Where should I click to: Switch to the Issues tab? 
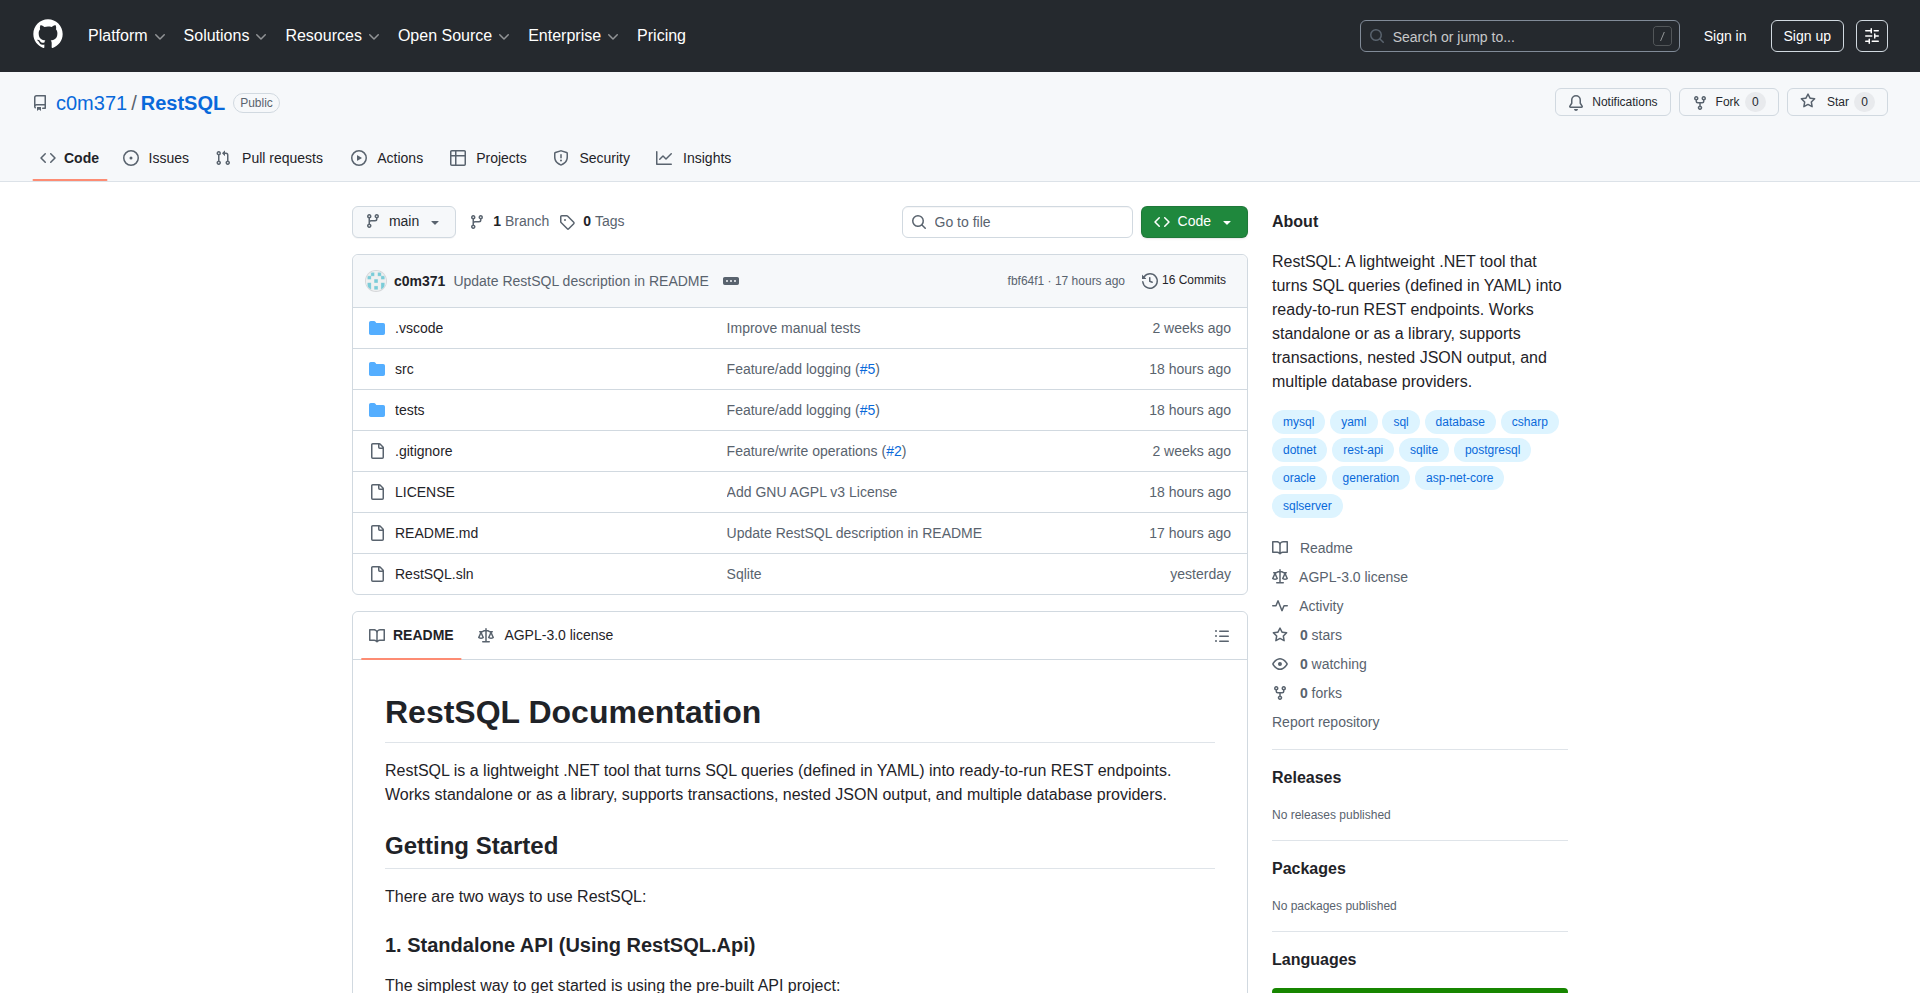pyautogui.click(x=156, y=158)
